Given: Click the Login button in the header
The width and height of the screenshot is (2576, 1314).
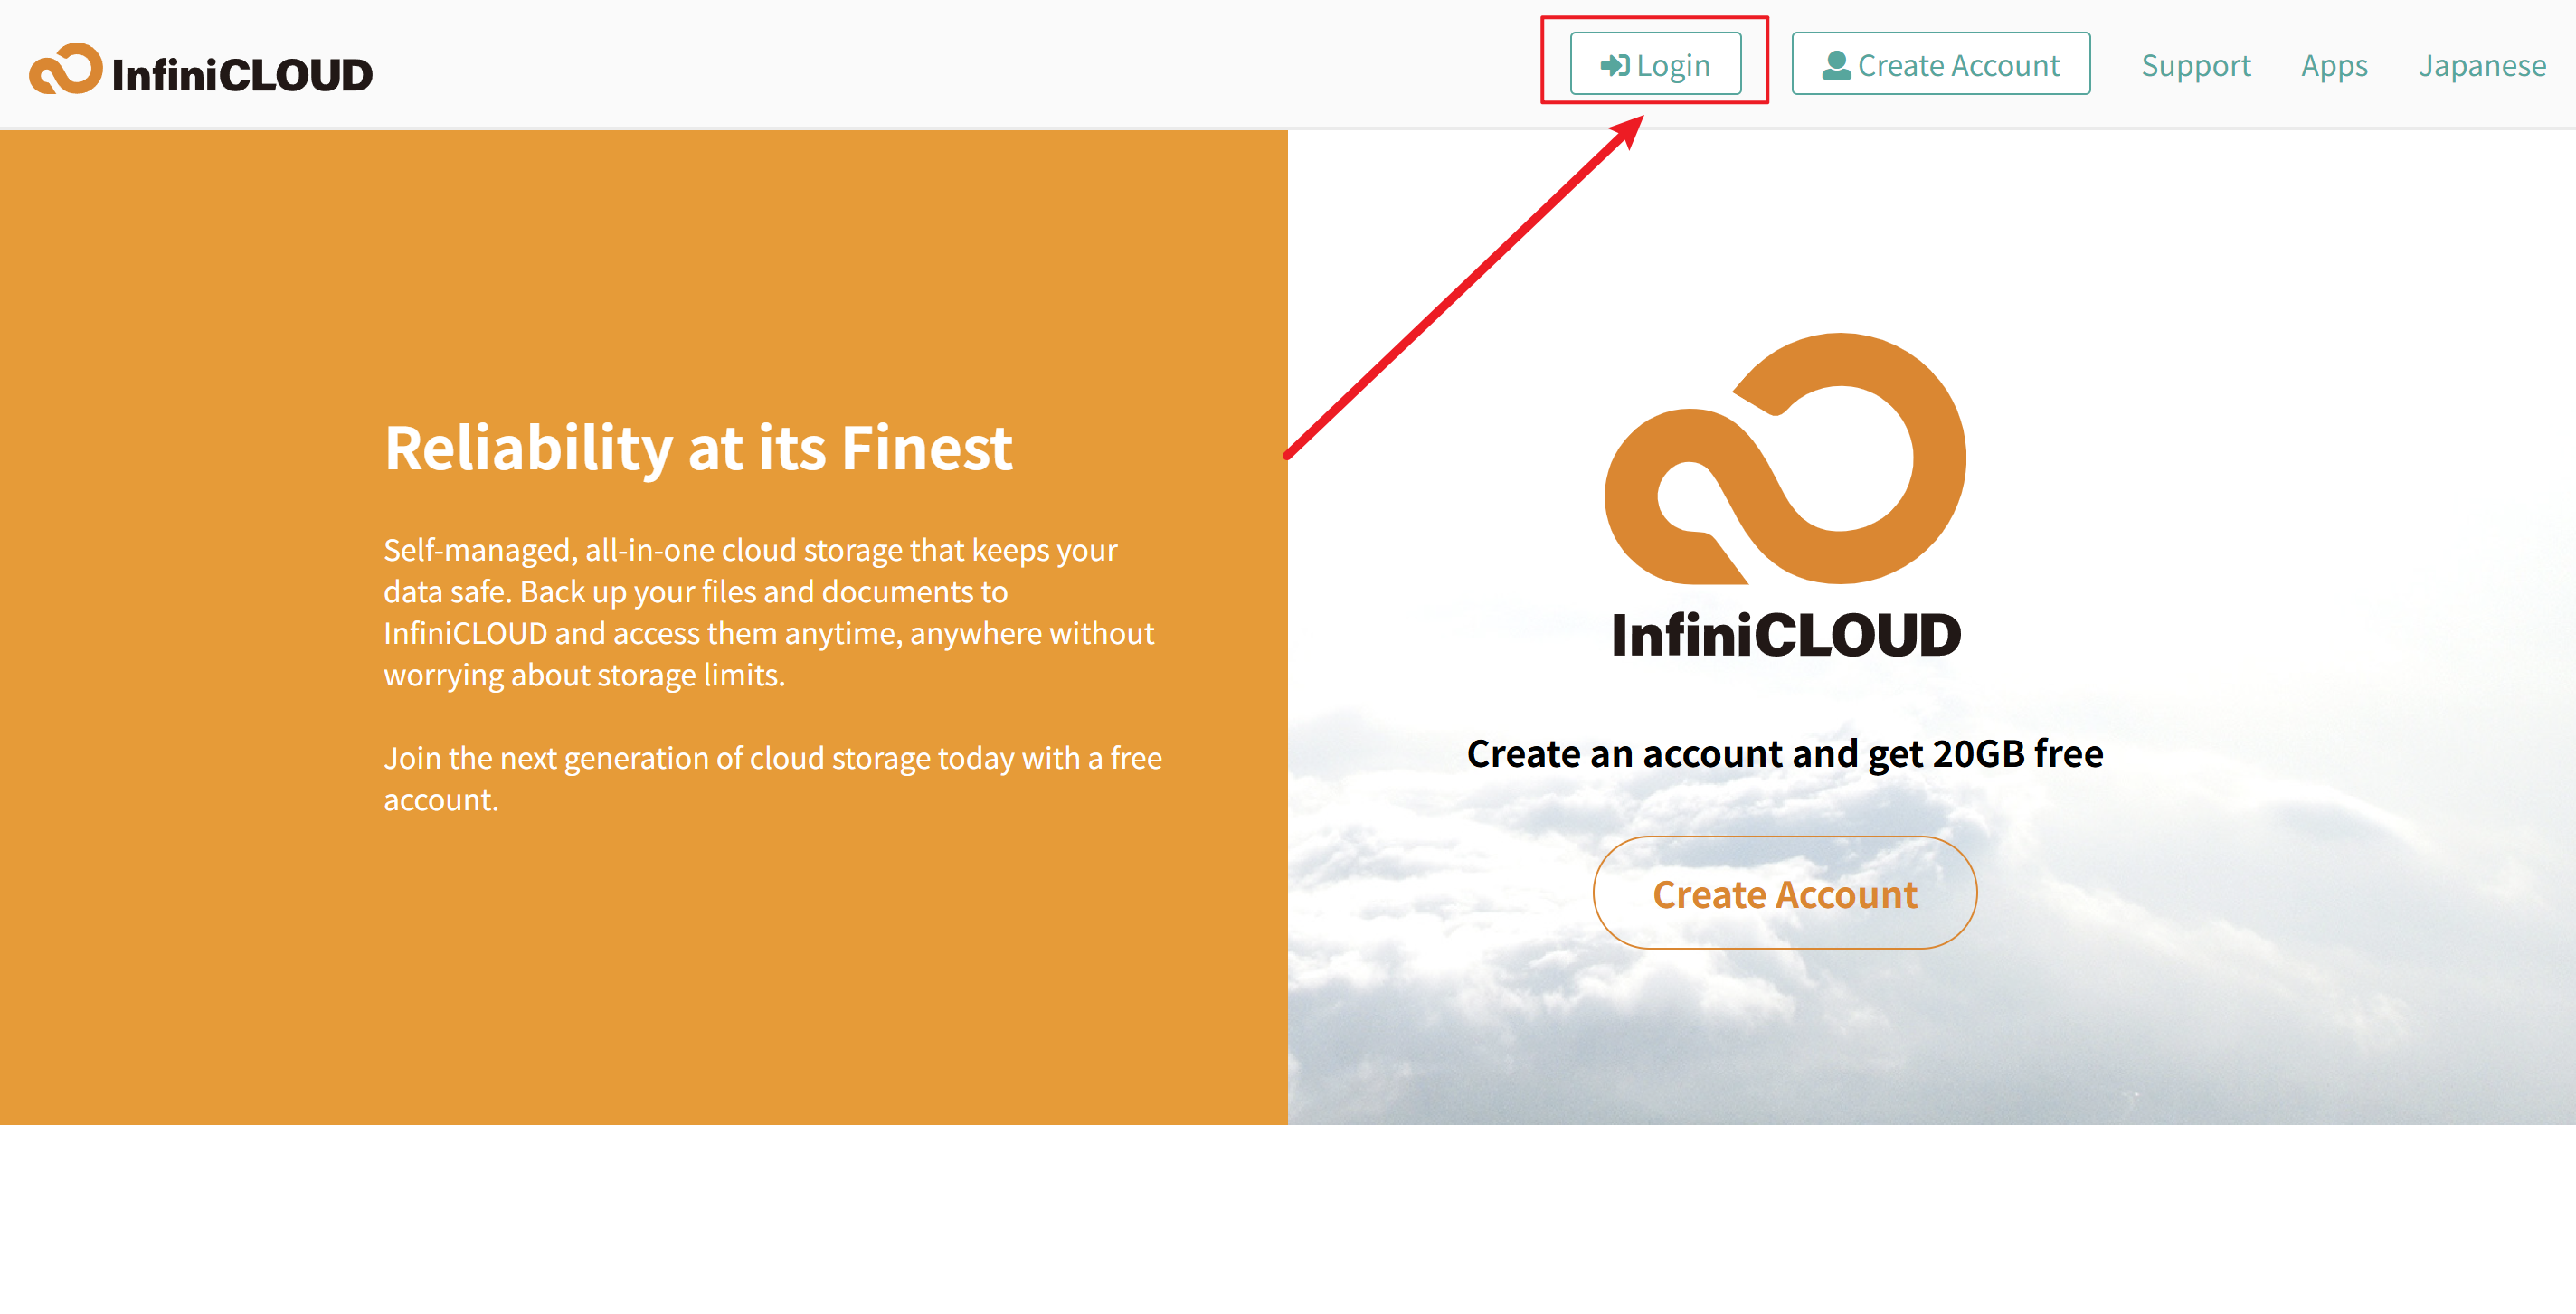Looking at the screenshot, I should (1655, 64).
